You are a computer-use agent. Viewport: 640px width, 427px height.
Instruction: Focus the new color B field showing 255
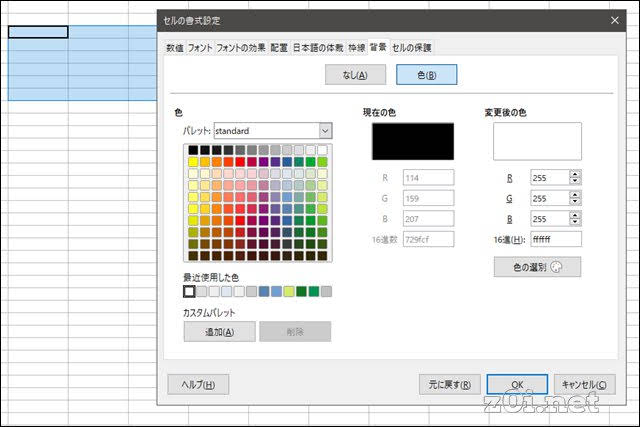(550, 218)
